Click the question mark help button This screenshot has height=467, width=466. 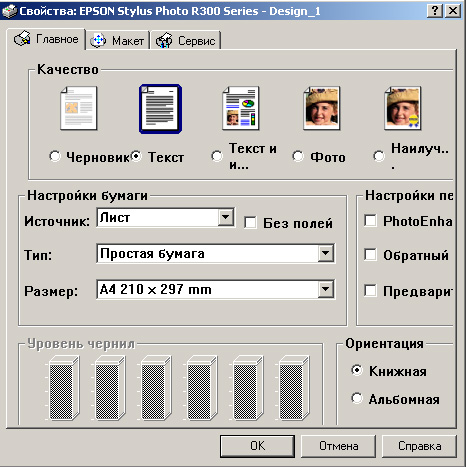point(435,11)
